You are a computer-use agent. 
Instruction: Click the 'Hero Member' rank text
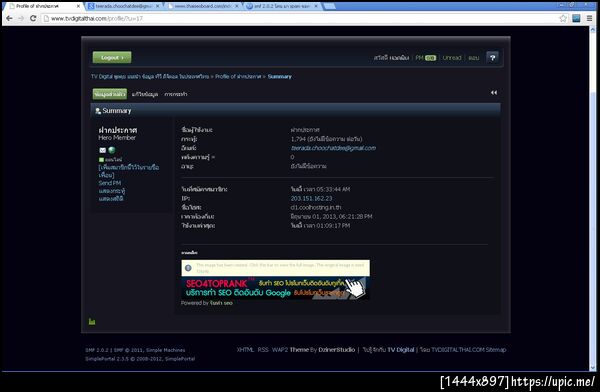[x=117, y=137]
